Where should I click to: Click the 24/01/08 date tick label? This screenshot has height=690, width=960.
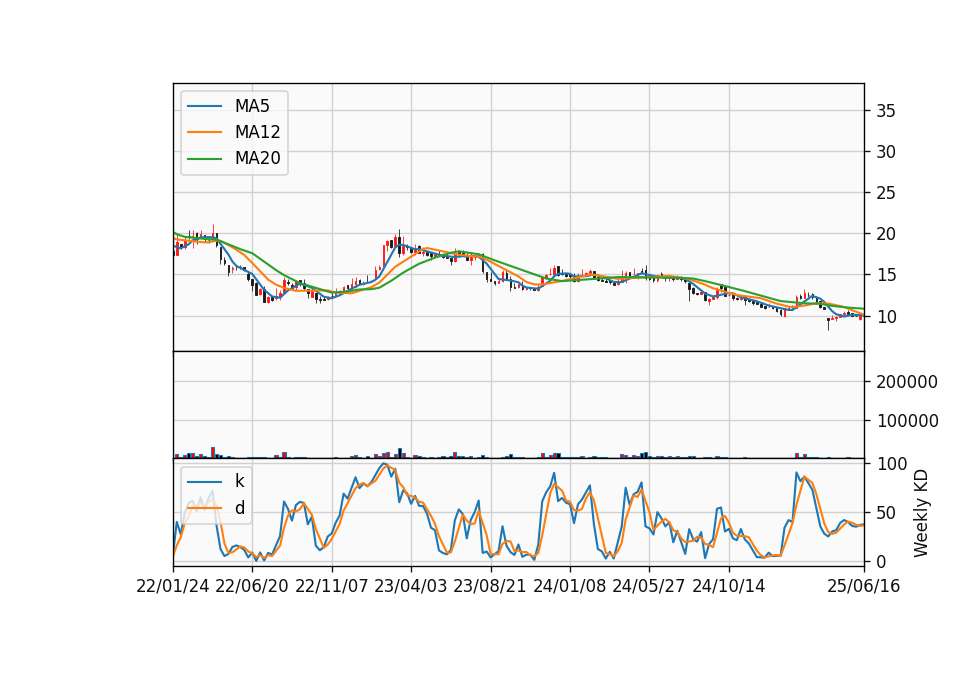569,586
